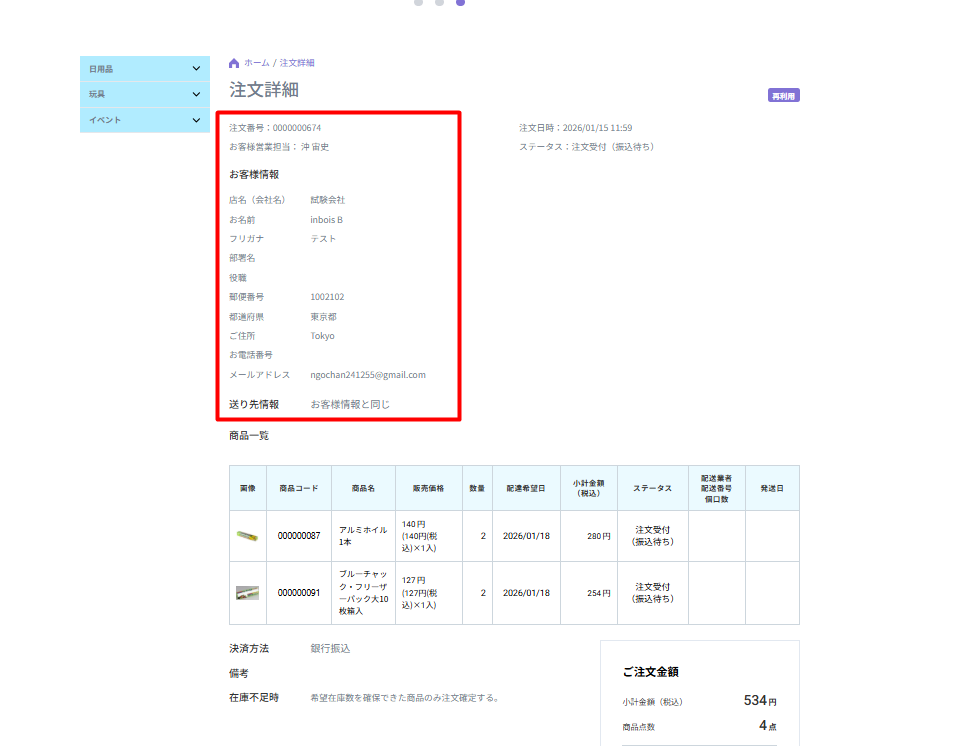Click the home icon in the breadcrumb

[x=234, y=63]
